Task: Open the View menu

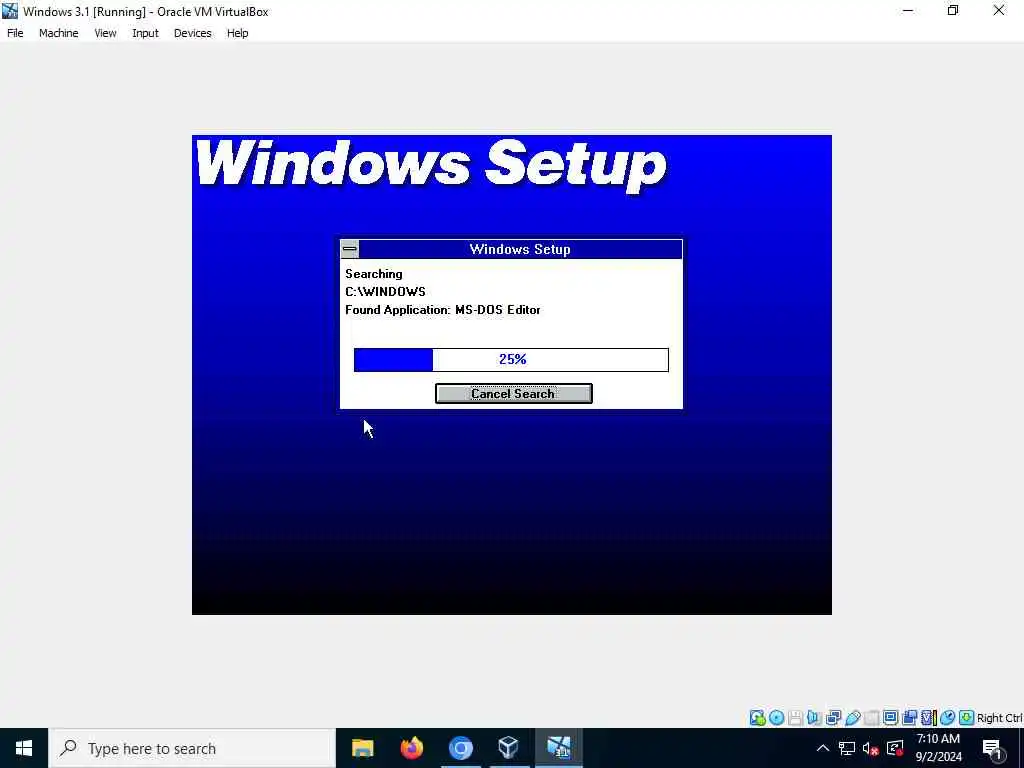Action: [x=104, y=33]
